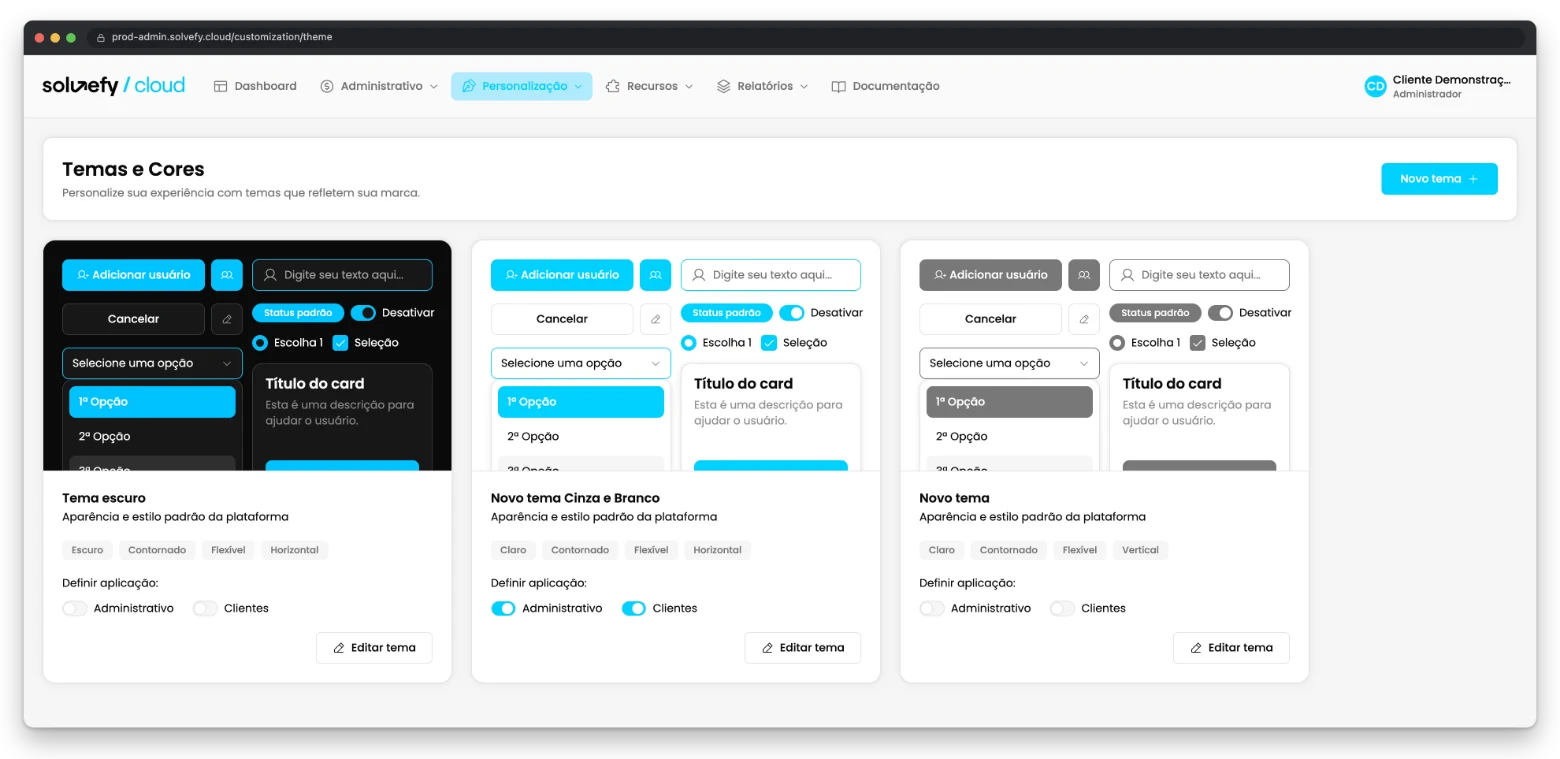Click the Novo tema button
The image size is (1560, 759).
[1439, 179]
